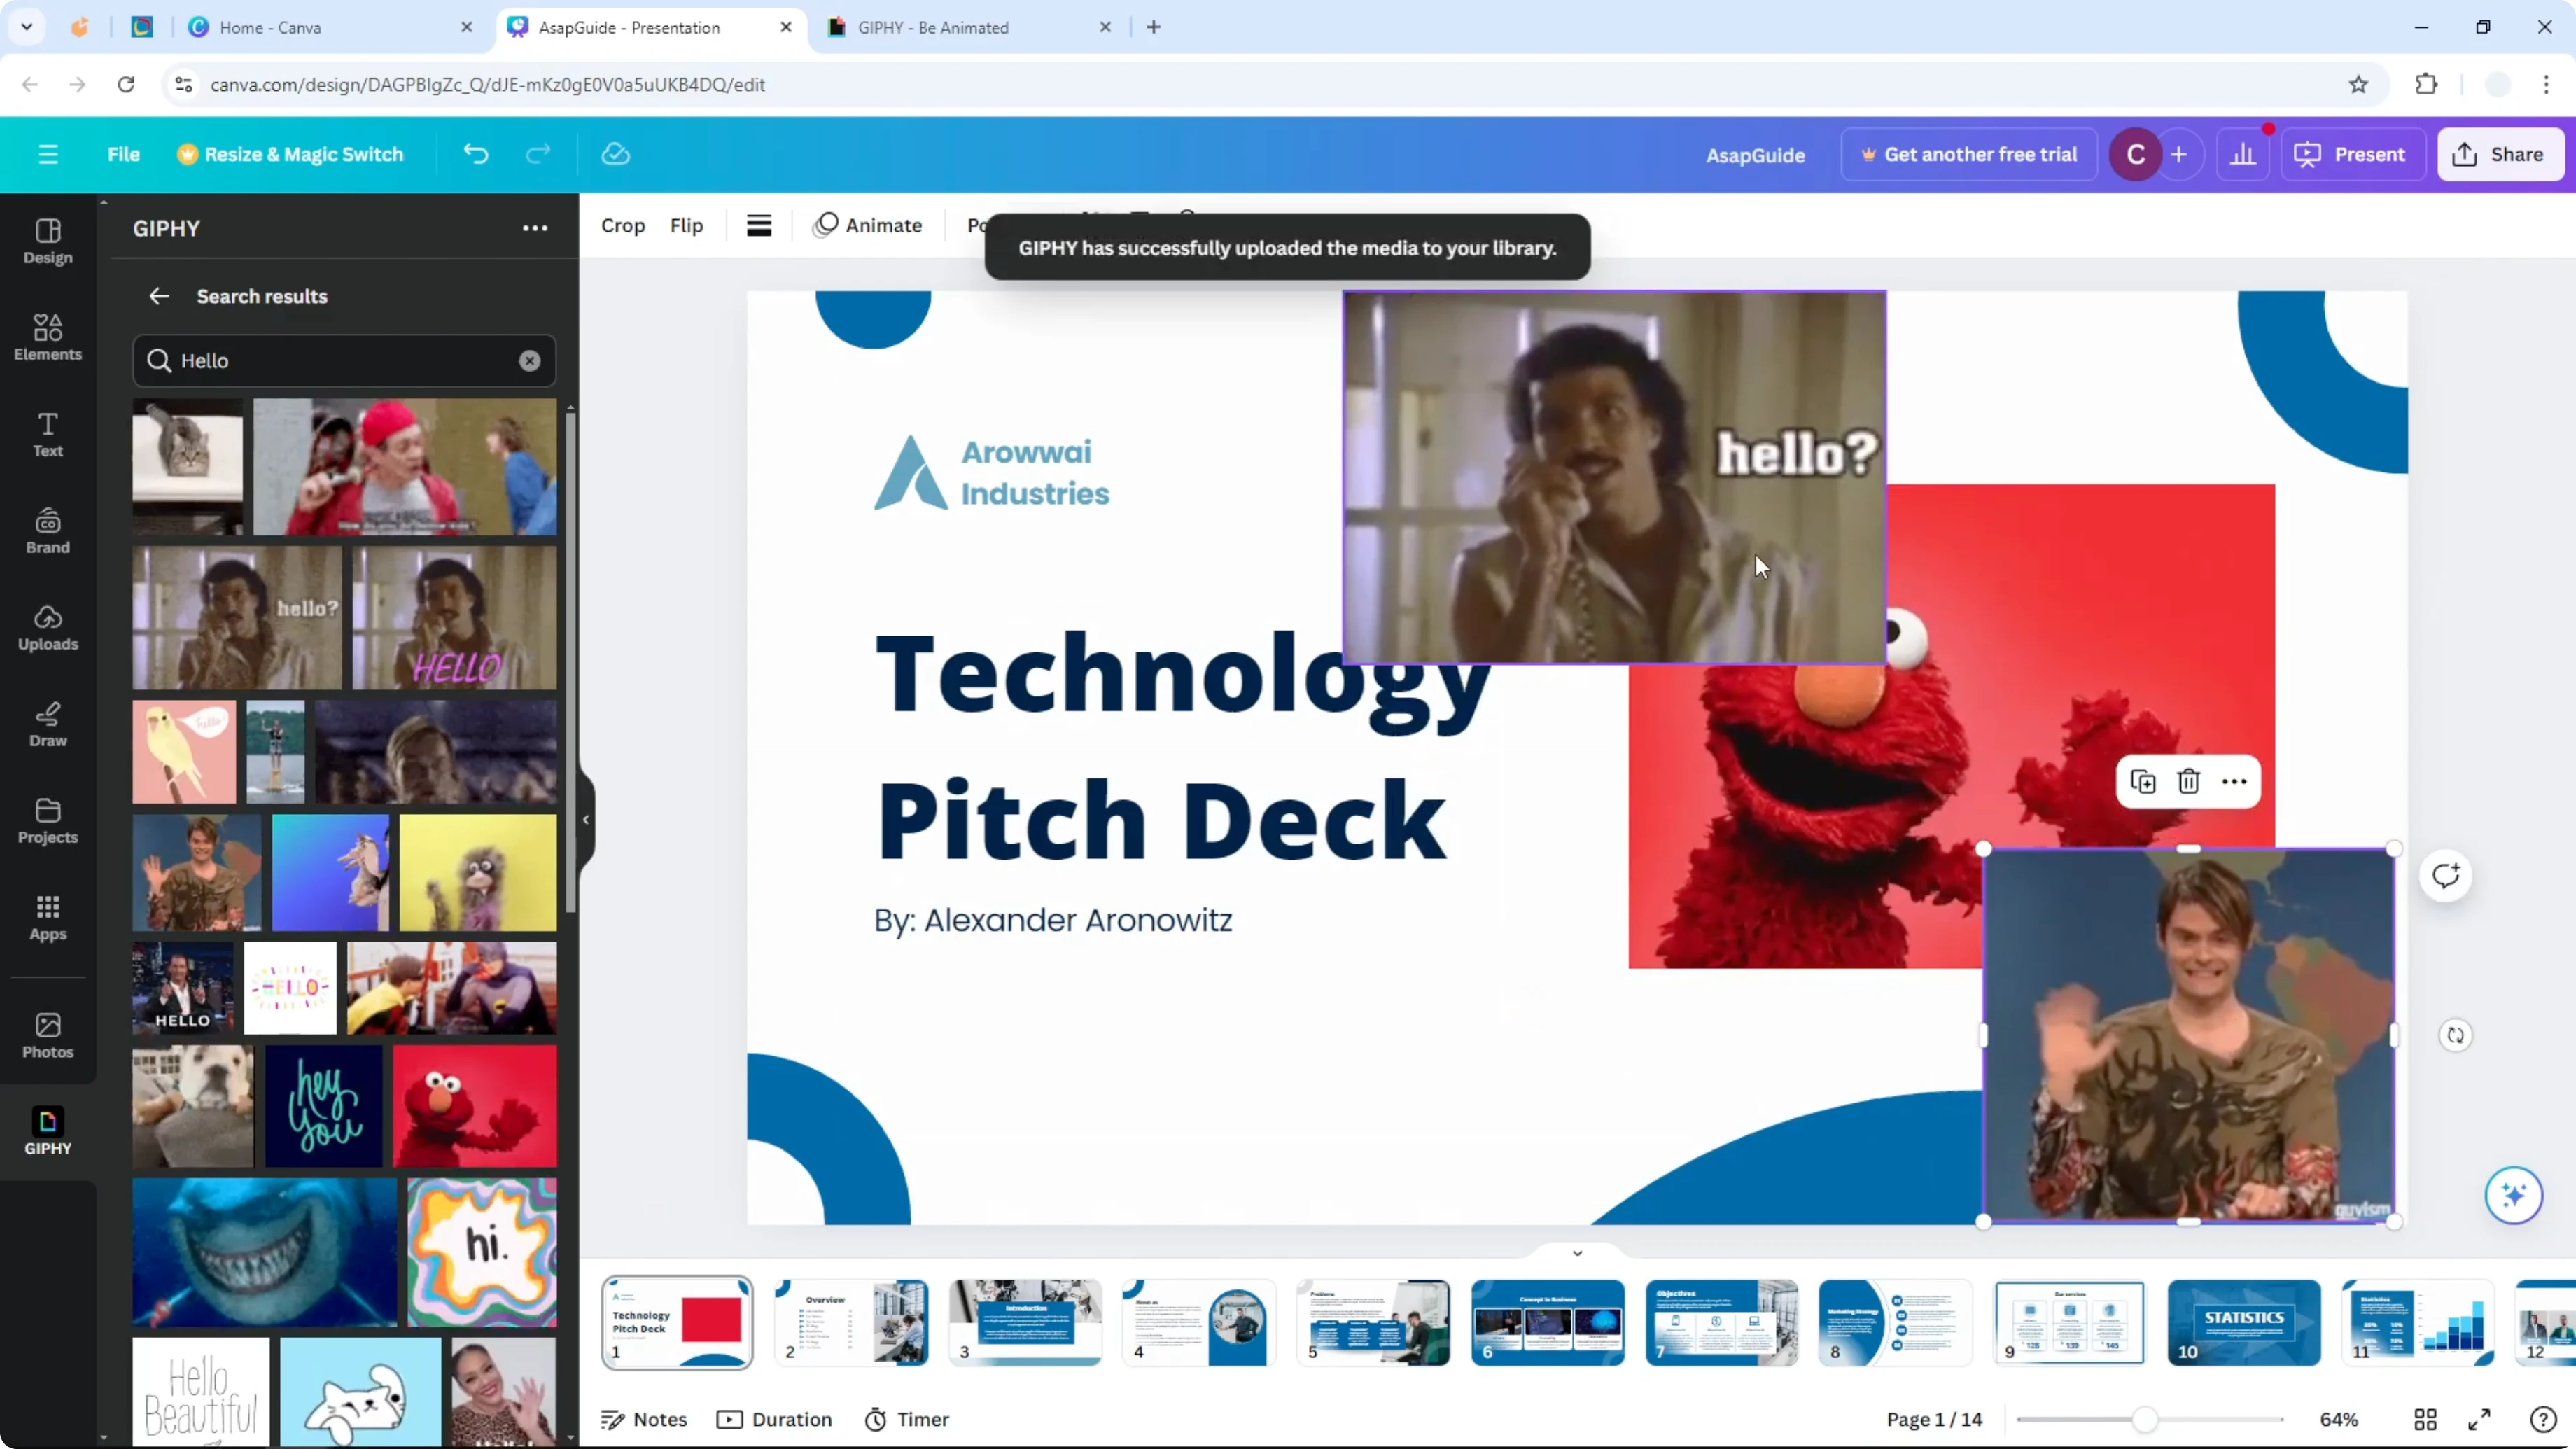
Task: Click the Hello search input field
Action: tap(344, 361)
